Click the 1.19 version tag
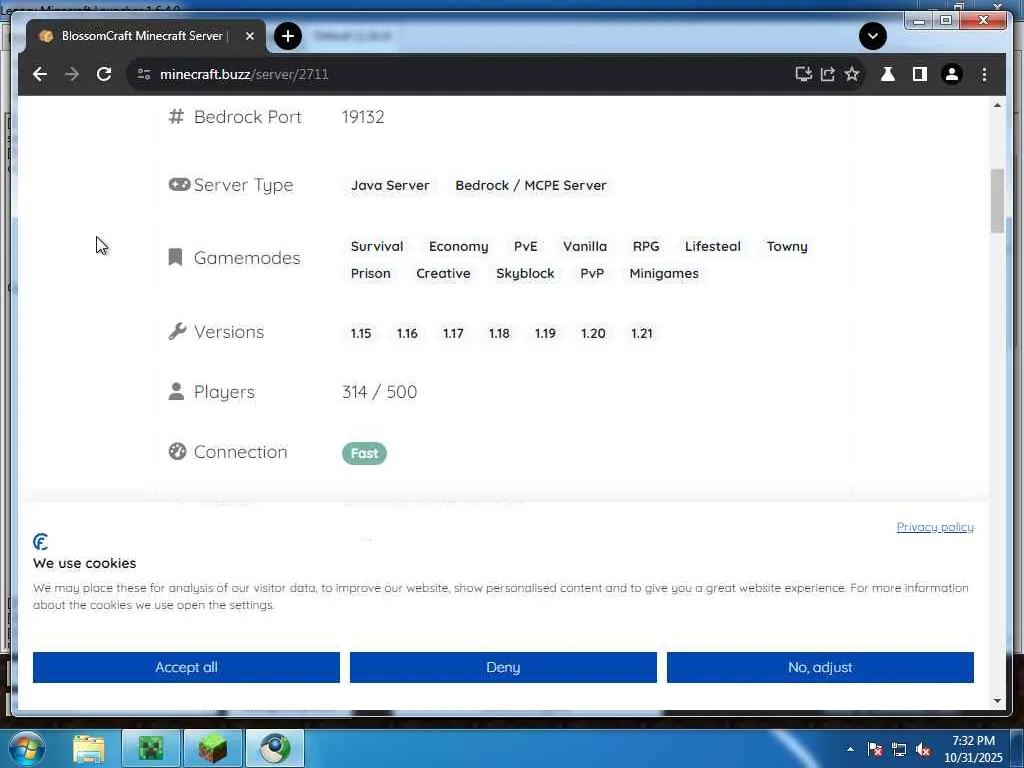 pos(545,334)
